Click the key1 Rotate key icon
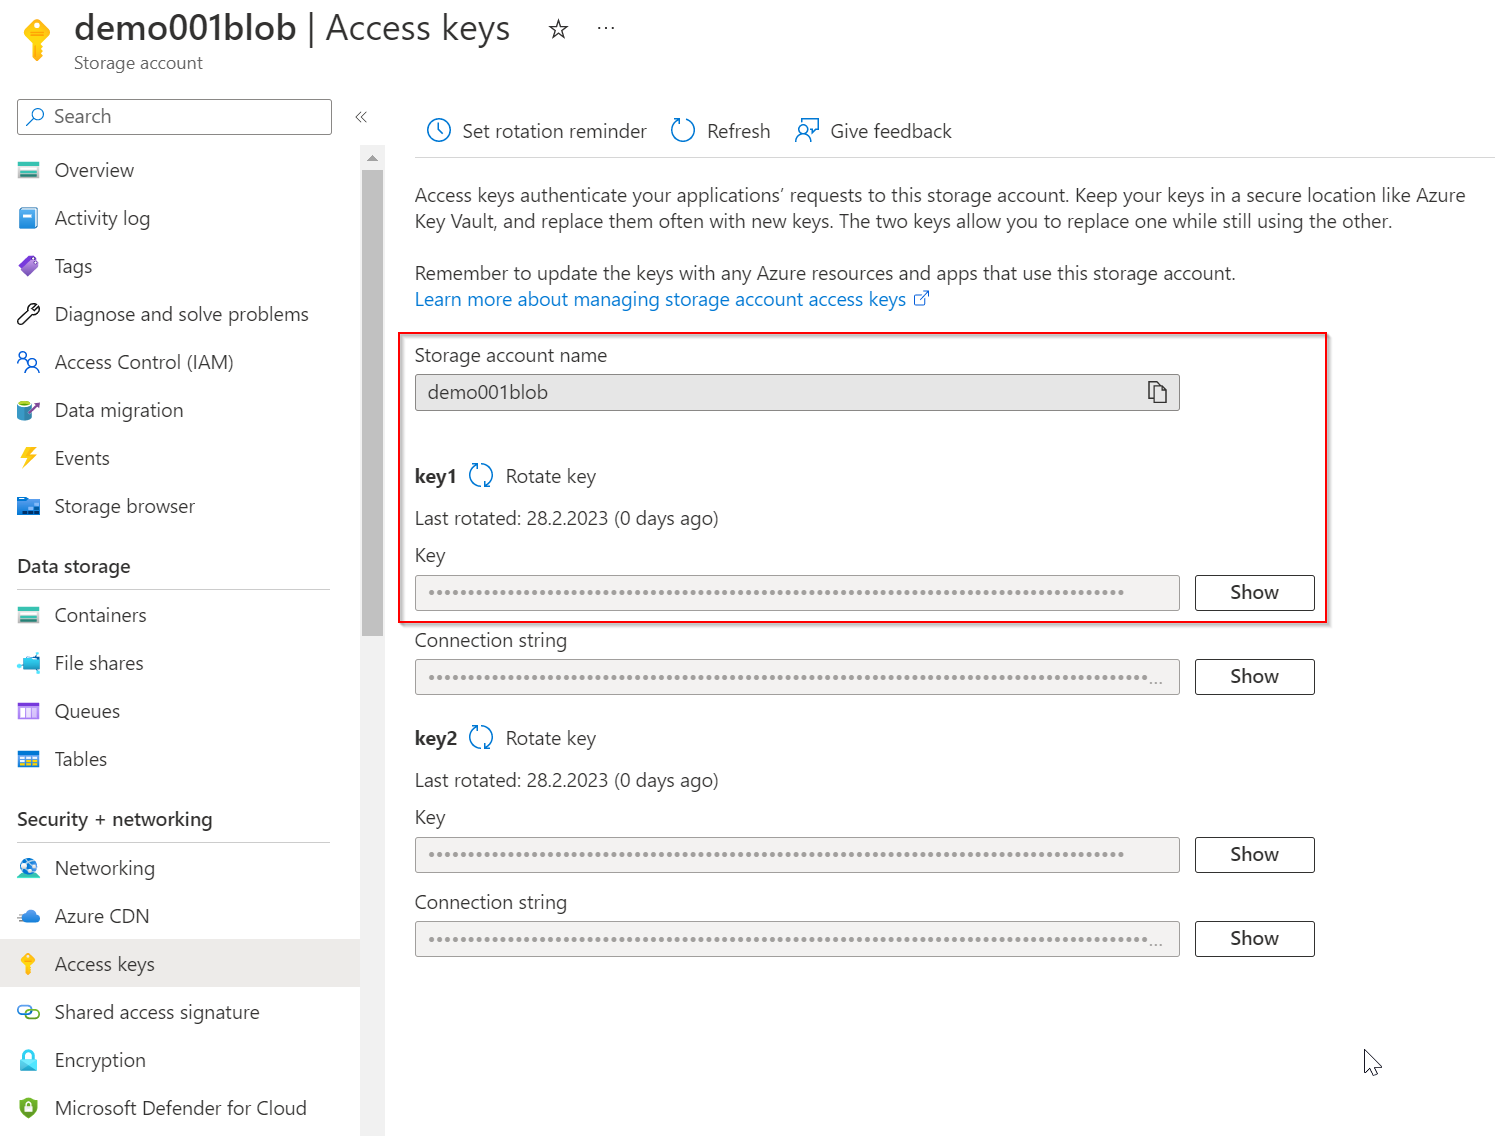Screen dimensions: 1511x1136 [481, 476]
